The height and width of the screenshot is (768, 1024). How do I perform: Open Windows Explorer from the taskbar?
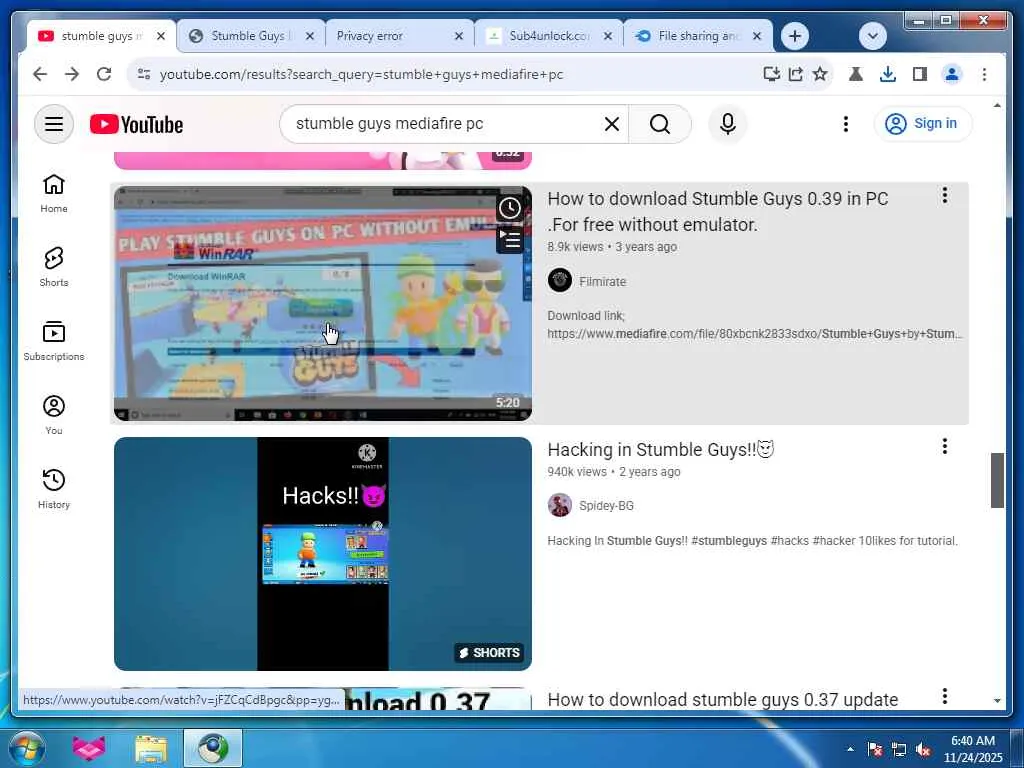point(152,748)
